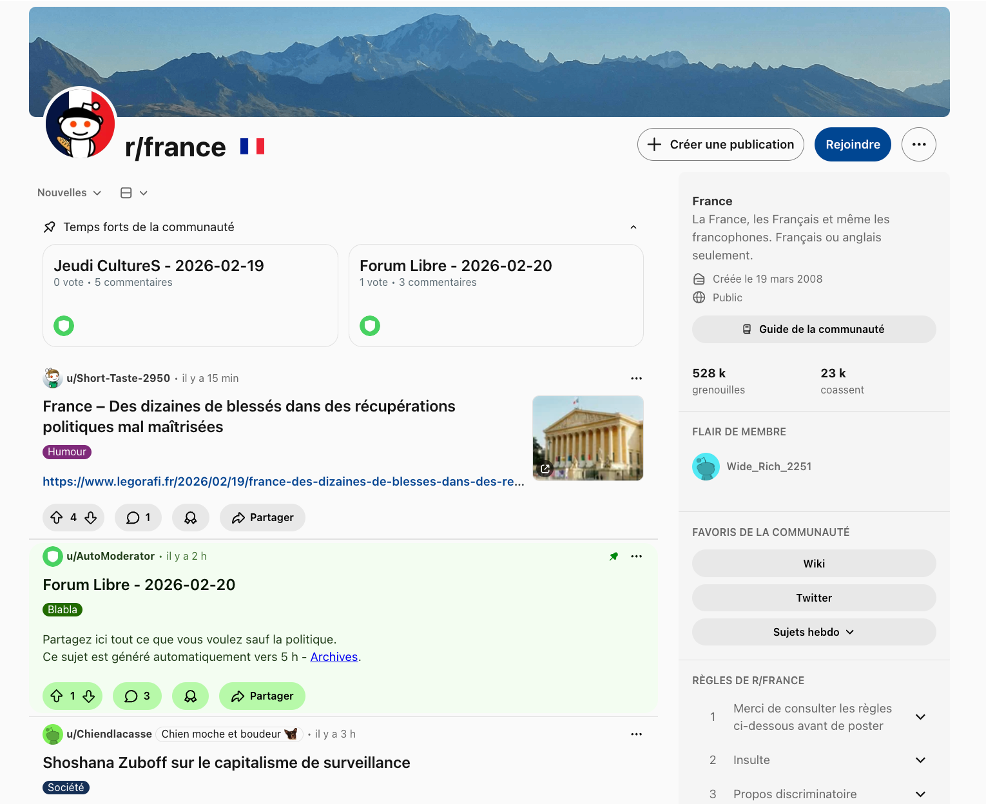Click the r/france community avatar

(x=80, y=122)
